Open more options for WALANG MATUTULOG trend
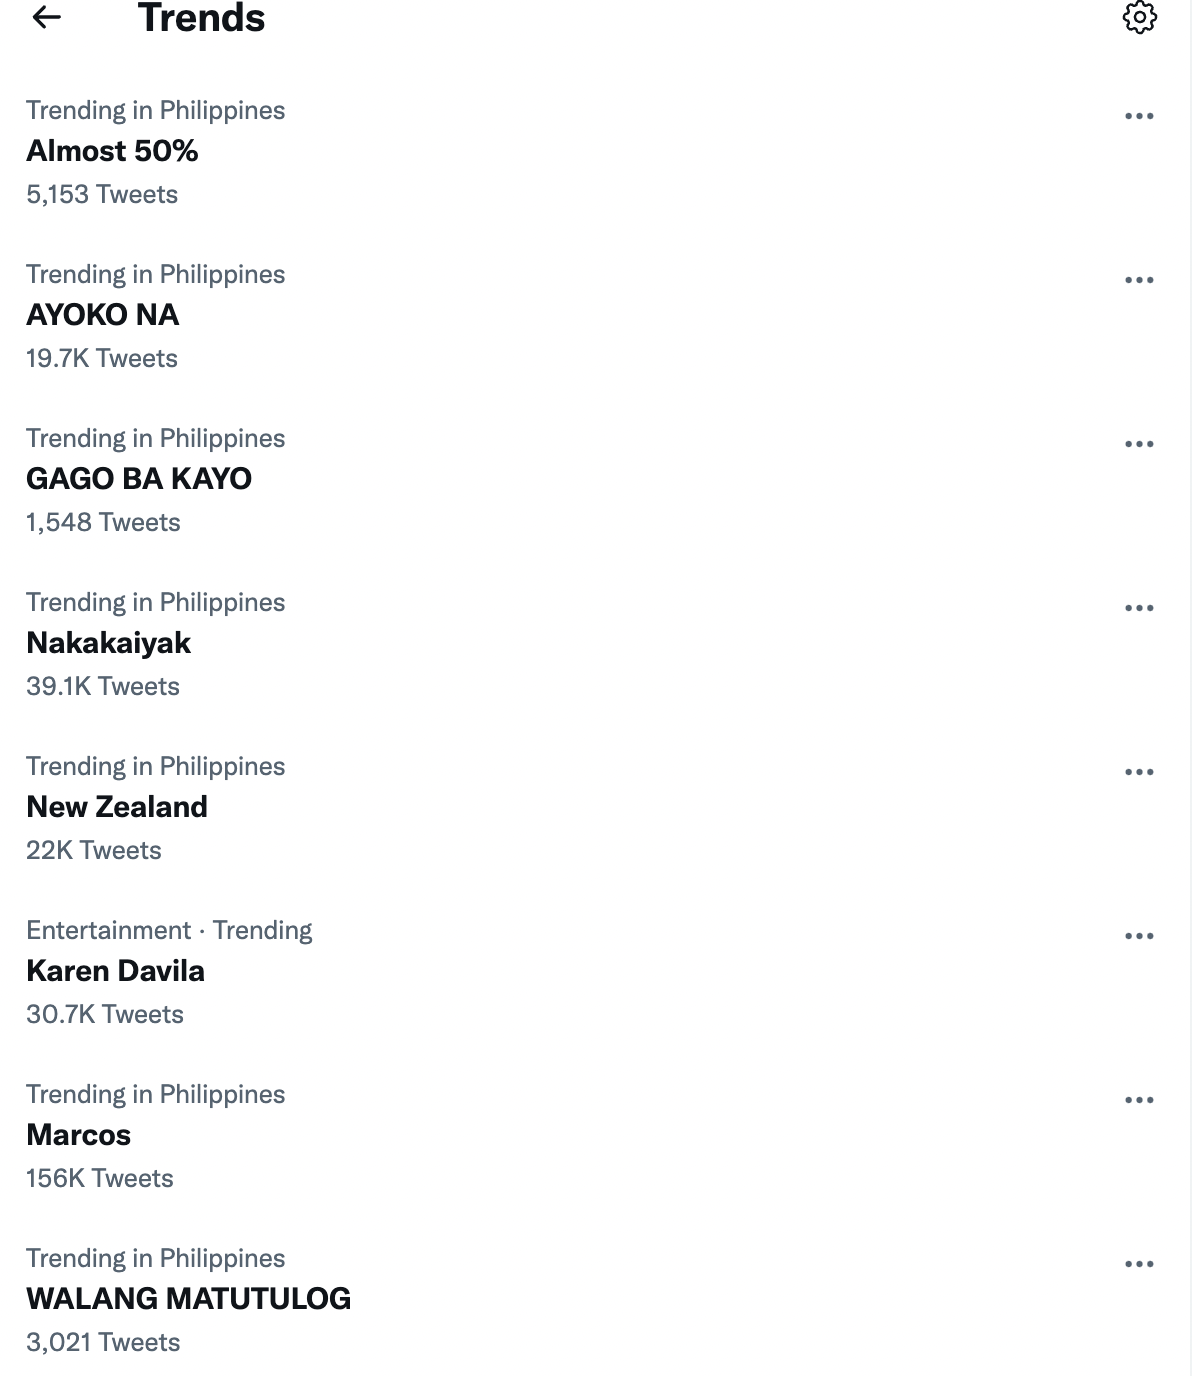1192x1376 pixels. (x=1139, y=1264)
